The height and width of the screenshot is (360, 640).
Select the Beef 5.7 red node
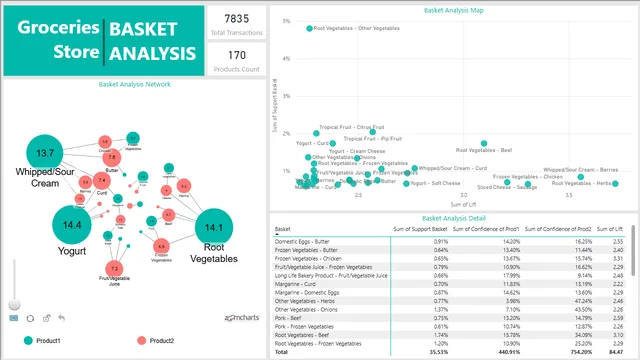coord(169,215)
